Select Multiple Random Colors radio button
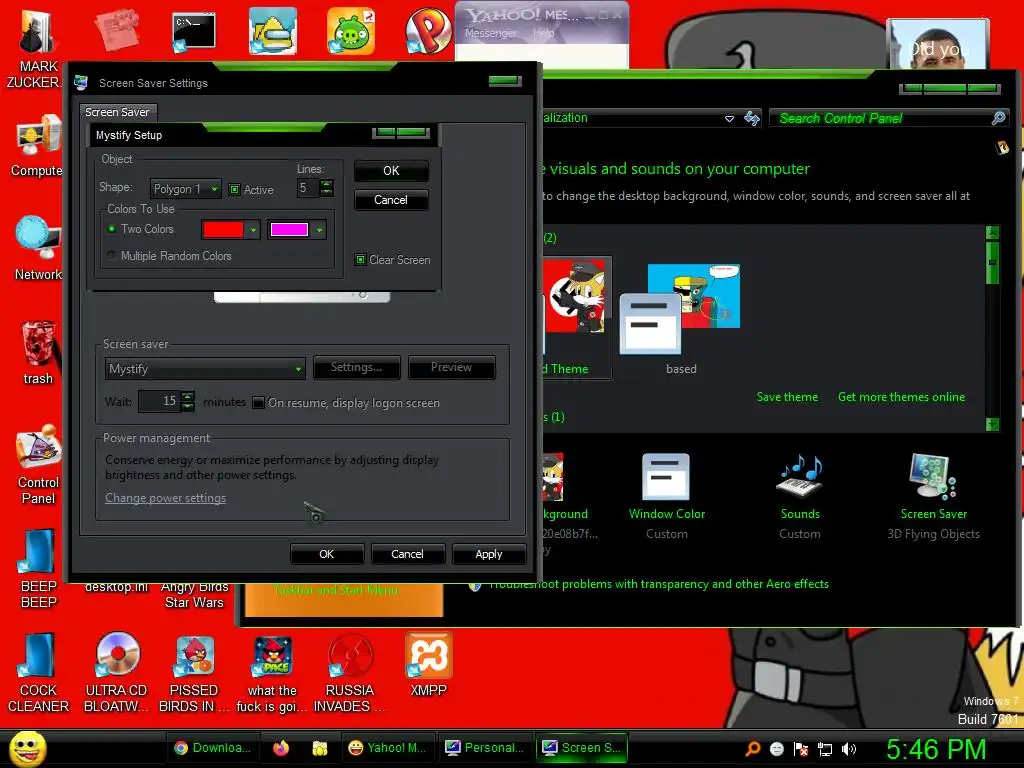 tap(112, 255)
